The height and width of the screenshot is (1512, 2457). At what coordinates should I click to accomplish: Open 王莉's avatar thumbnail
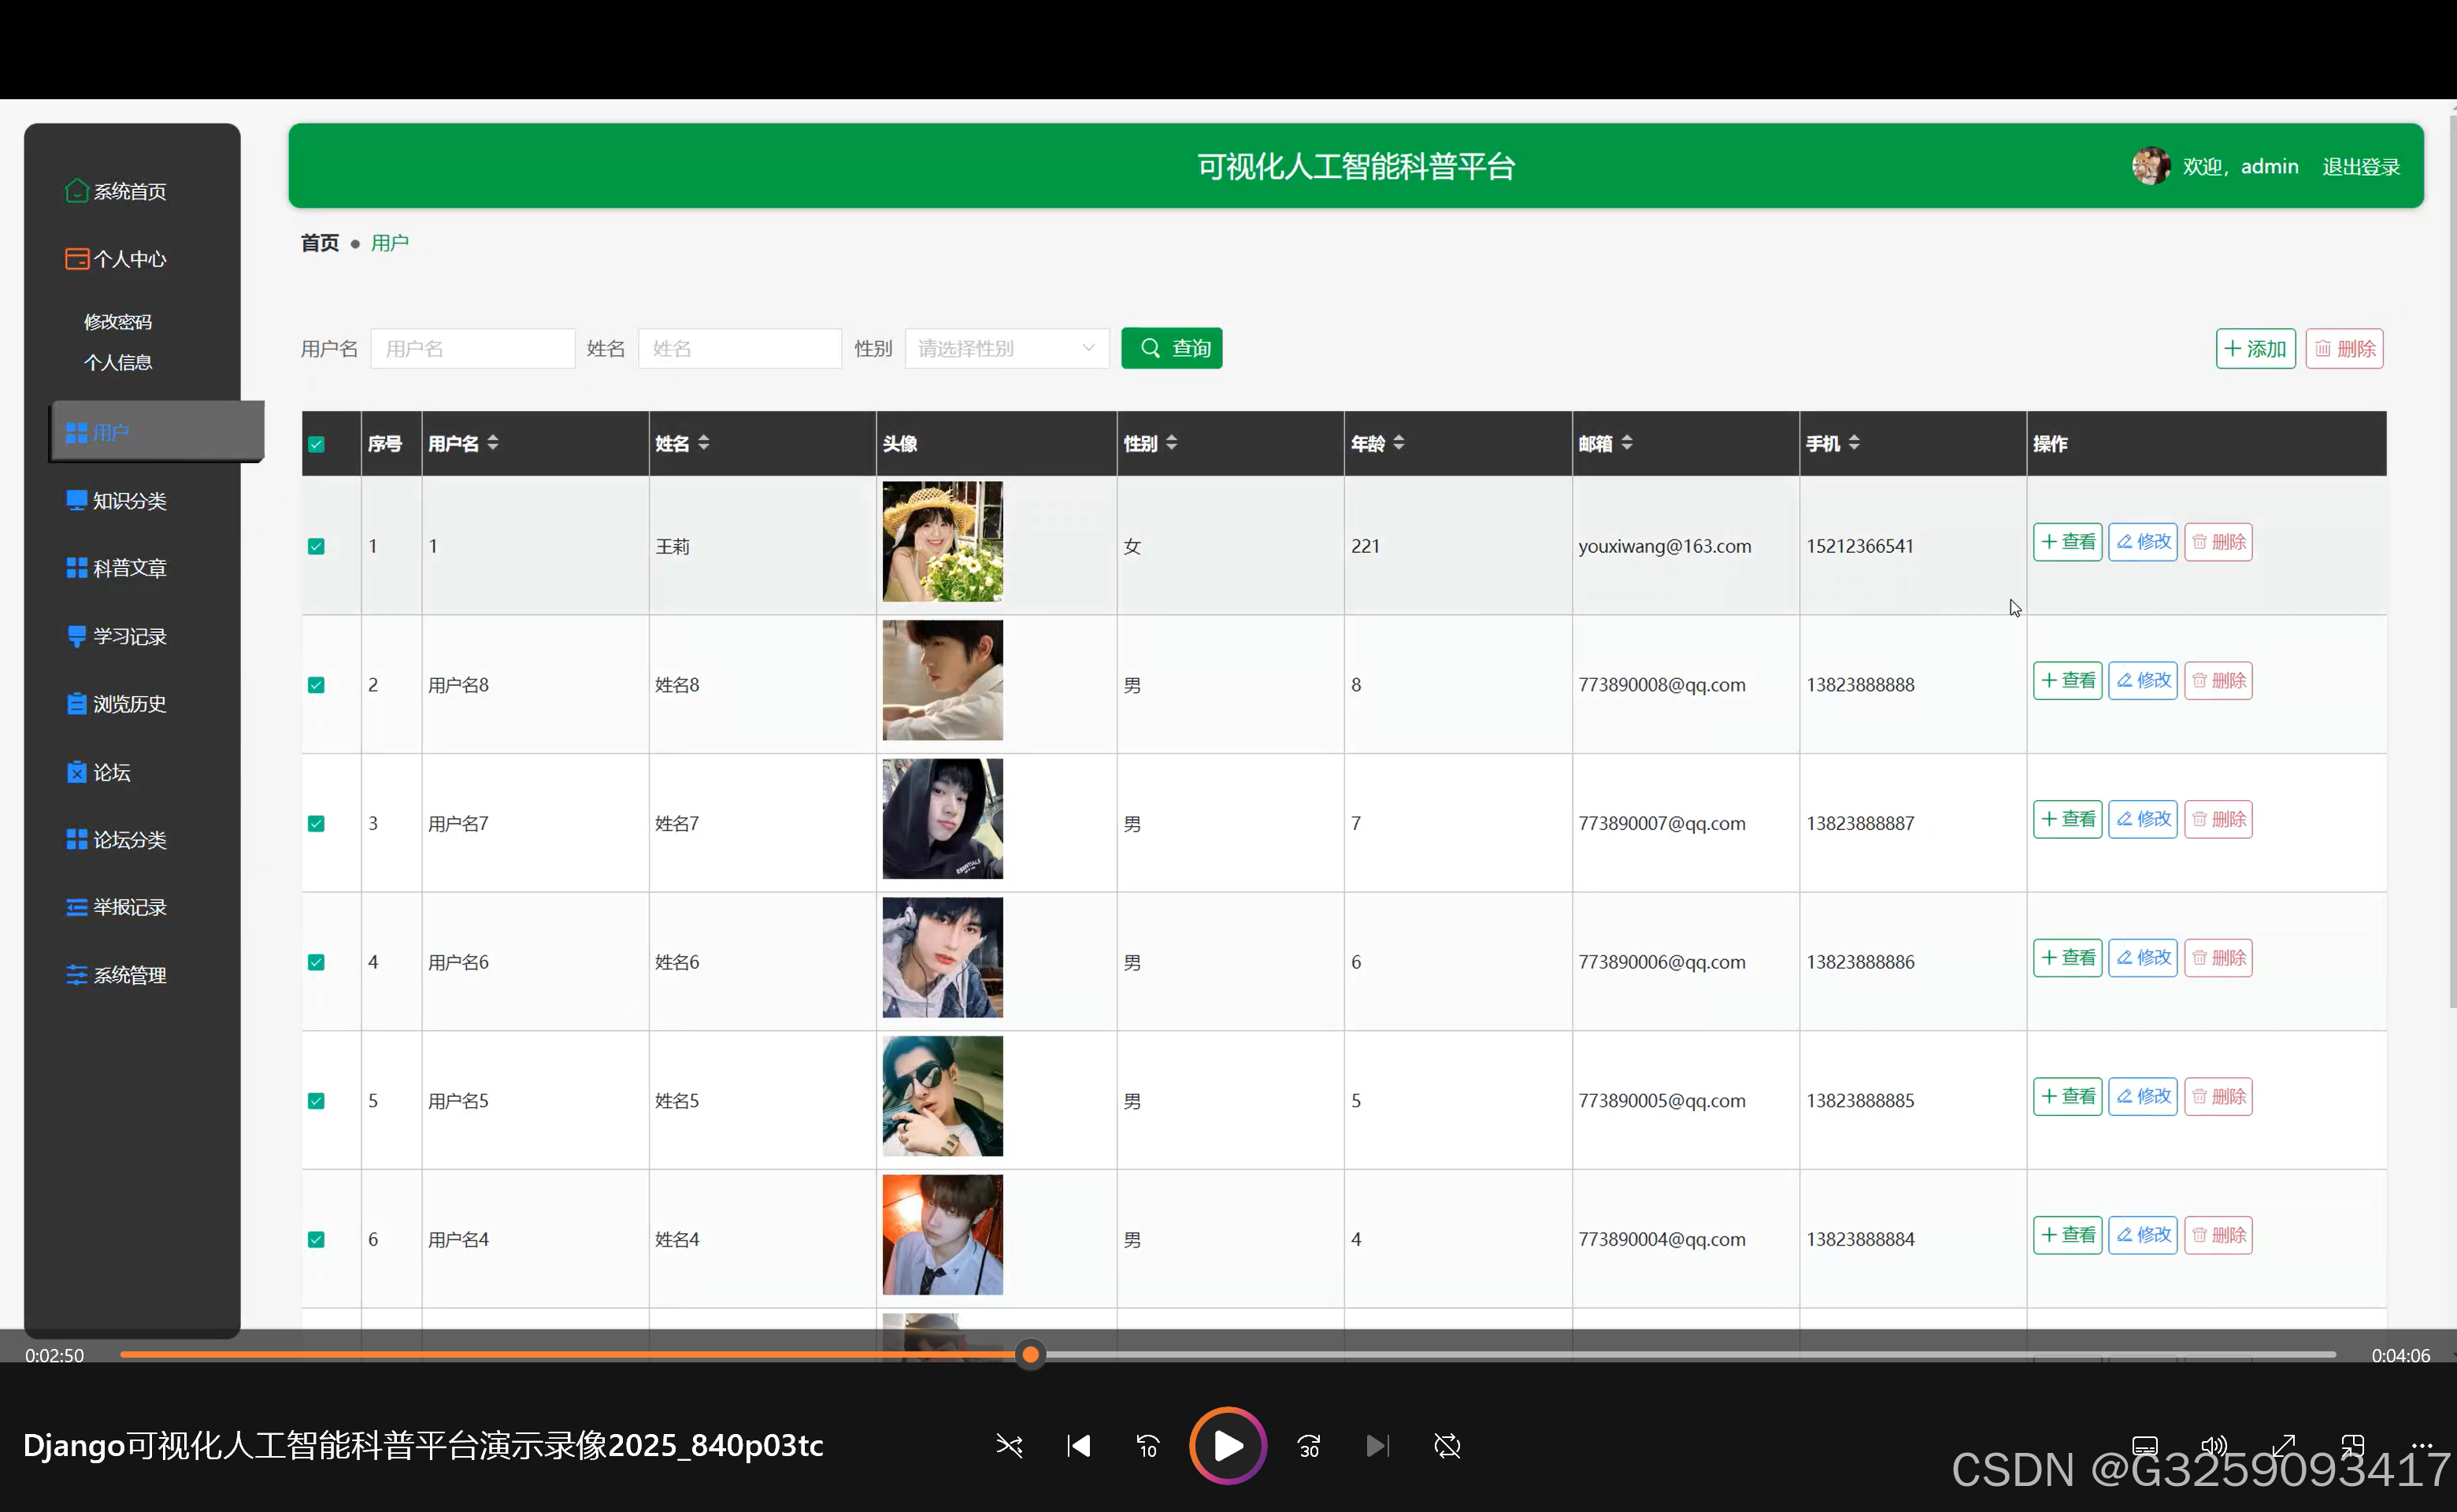(943, 542)
